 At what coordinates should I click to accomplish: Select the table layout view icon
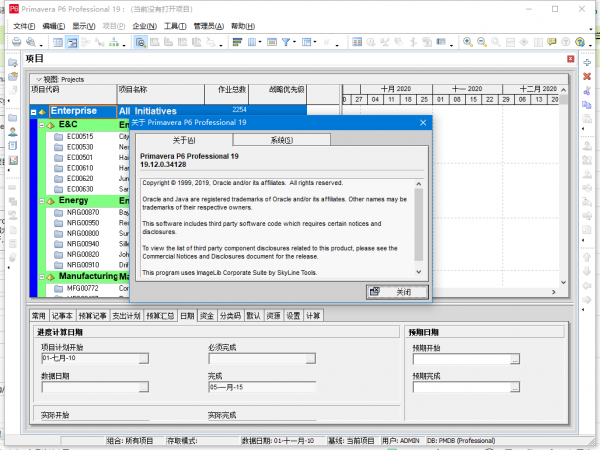58,42
